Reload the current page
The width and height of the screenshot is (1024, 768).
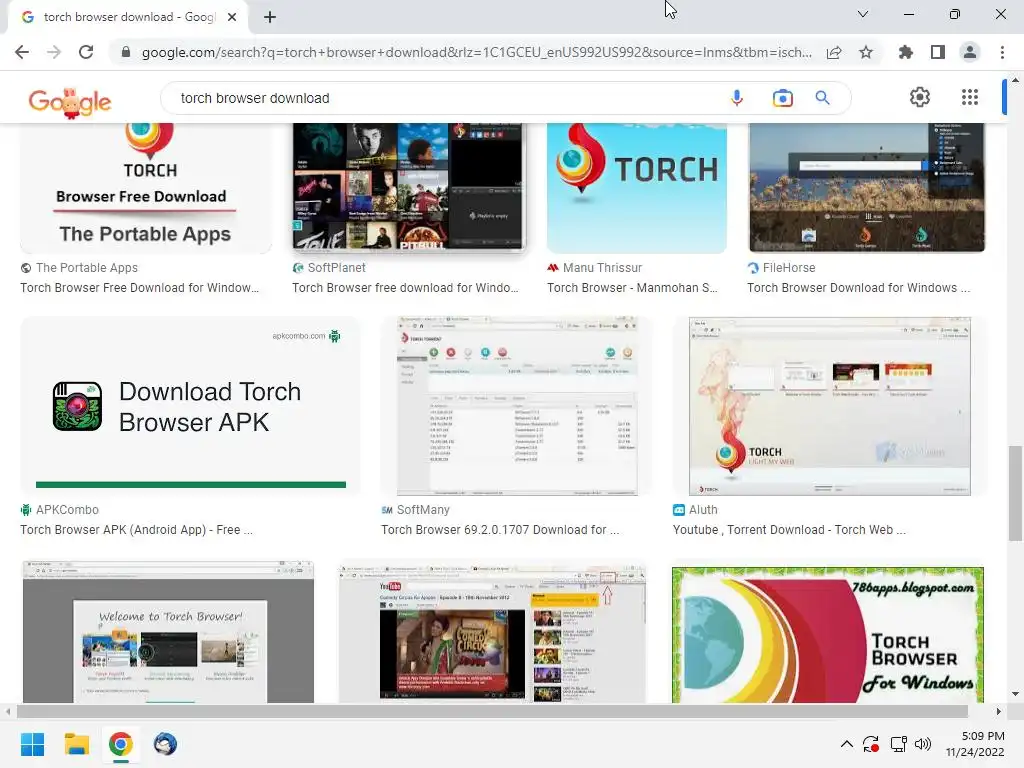coord(86,52)
